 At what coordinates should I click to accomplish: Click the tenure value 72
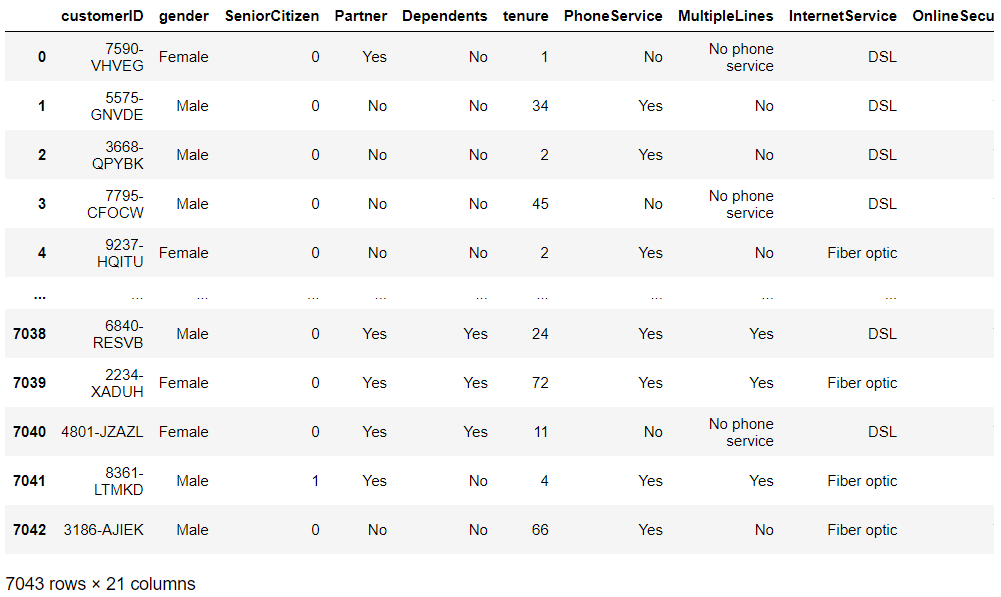[x=540, y=383]
